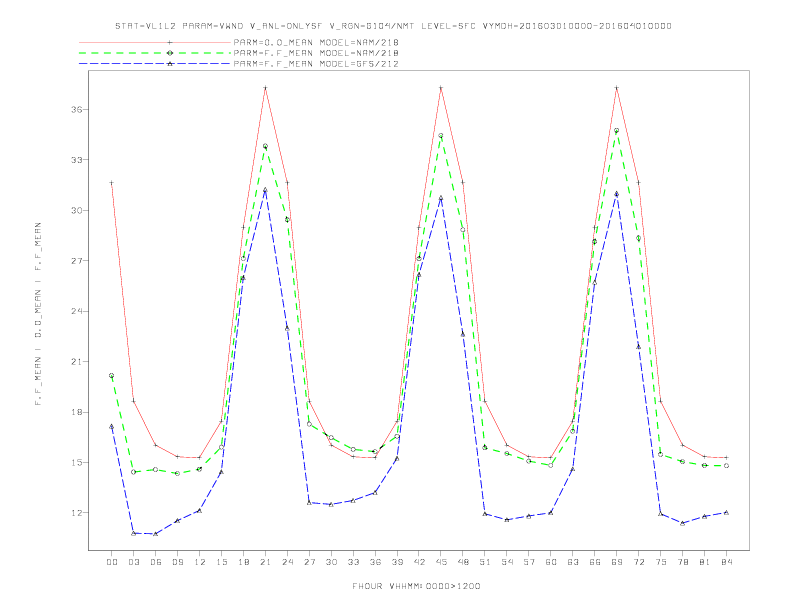Viewport: 792px width, 612px height.
Task: Click blue line triangle marker at hour 00
Action: point(112,427)
